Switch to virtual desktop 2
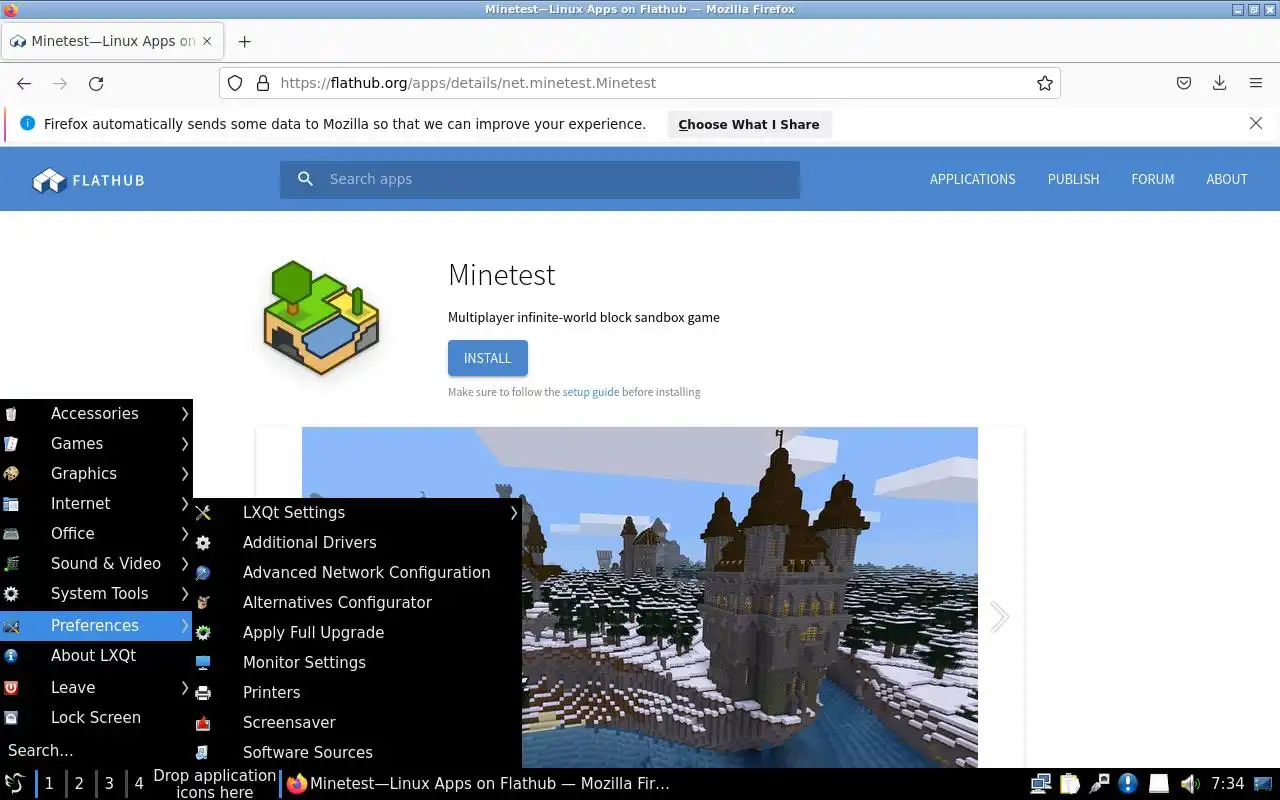 click(x=79, y=783)
